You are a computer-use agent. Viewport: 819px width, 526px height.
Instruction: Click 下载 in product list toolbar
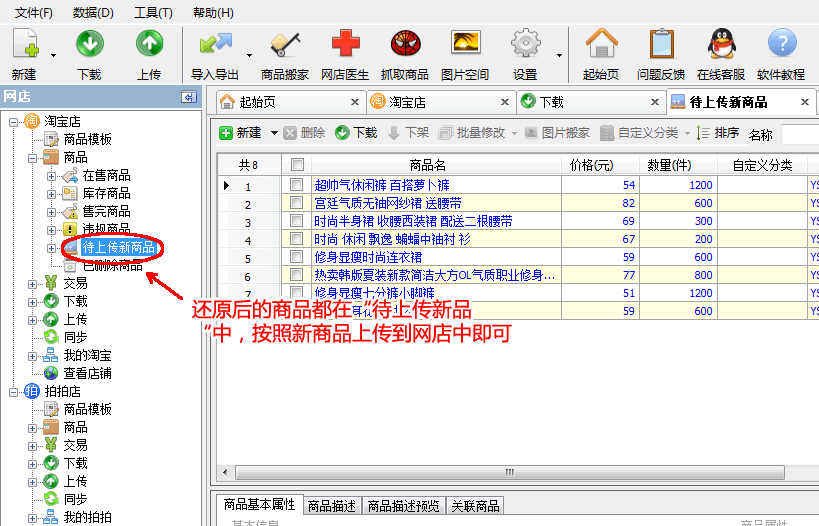[356, 133]
